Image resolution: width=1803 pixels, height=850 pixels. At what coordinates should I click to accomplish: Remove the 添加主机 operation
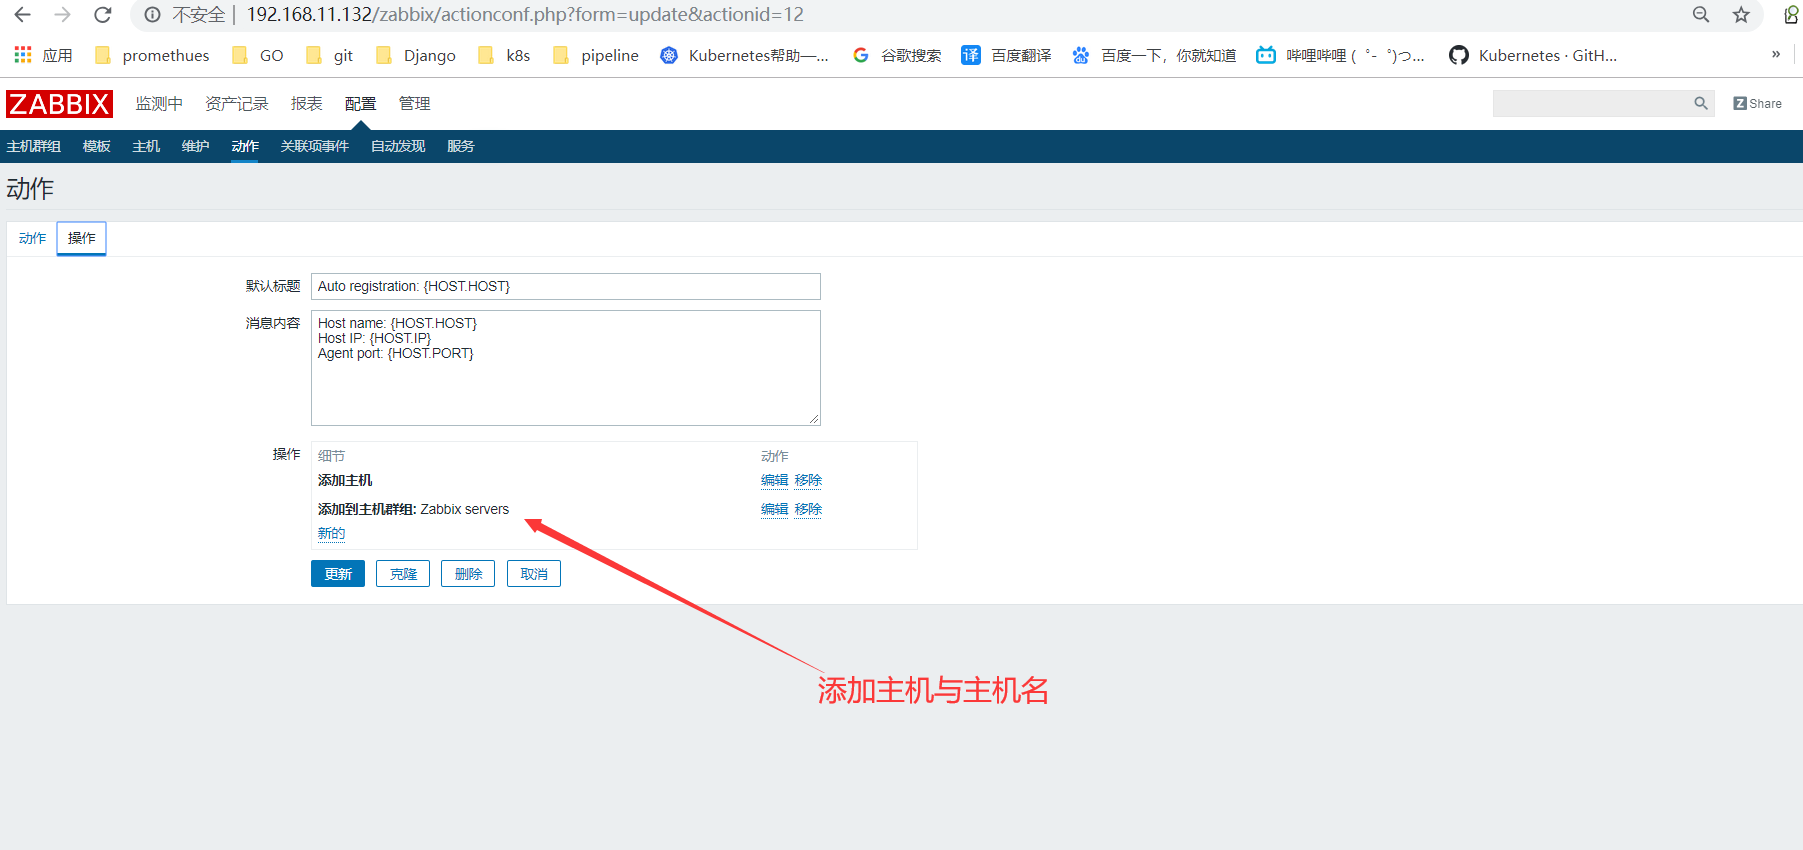808,480
